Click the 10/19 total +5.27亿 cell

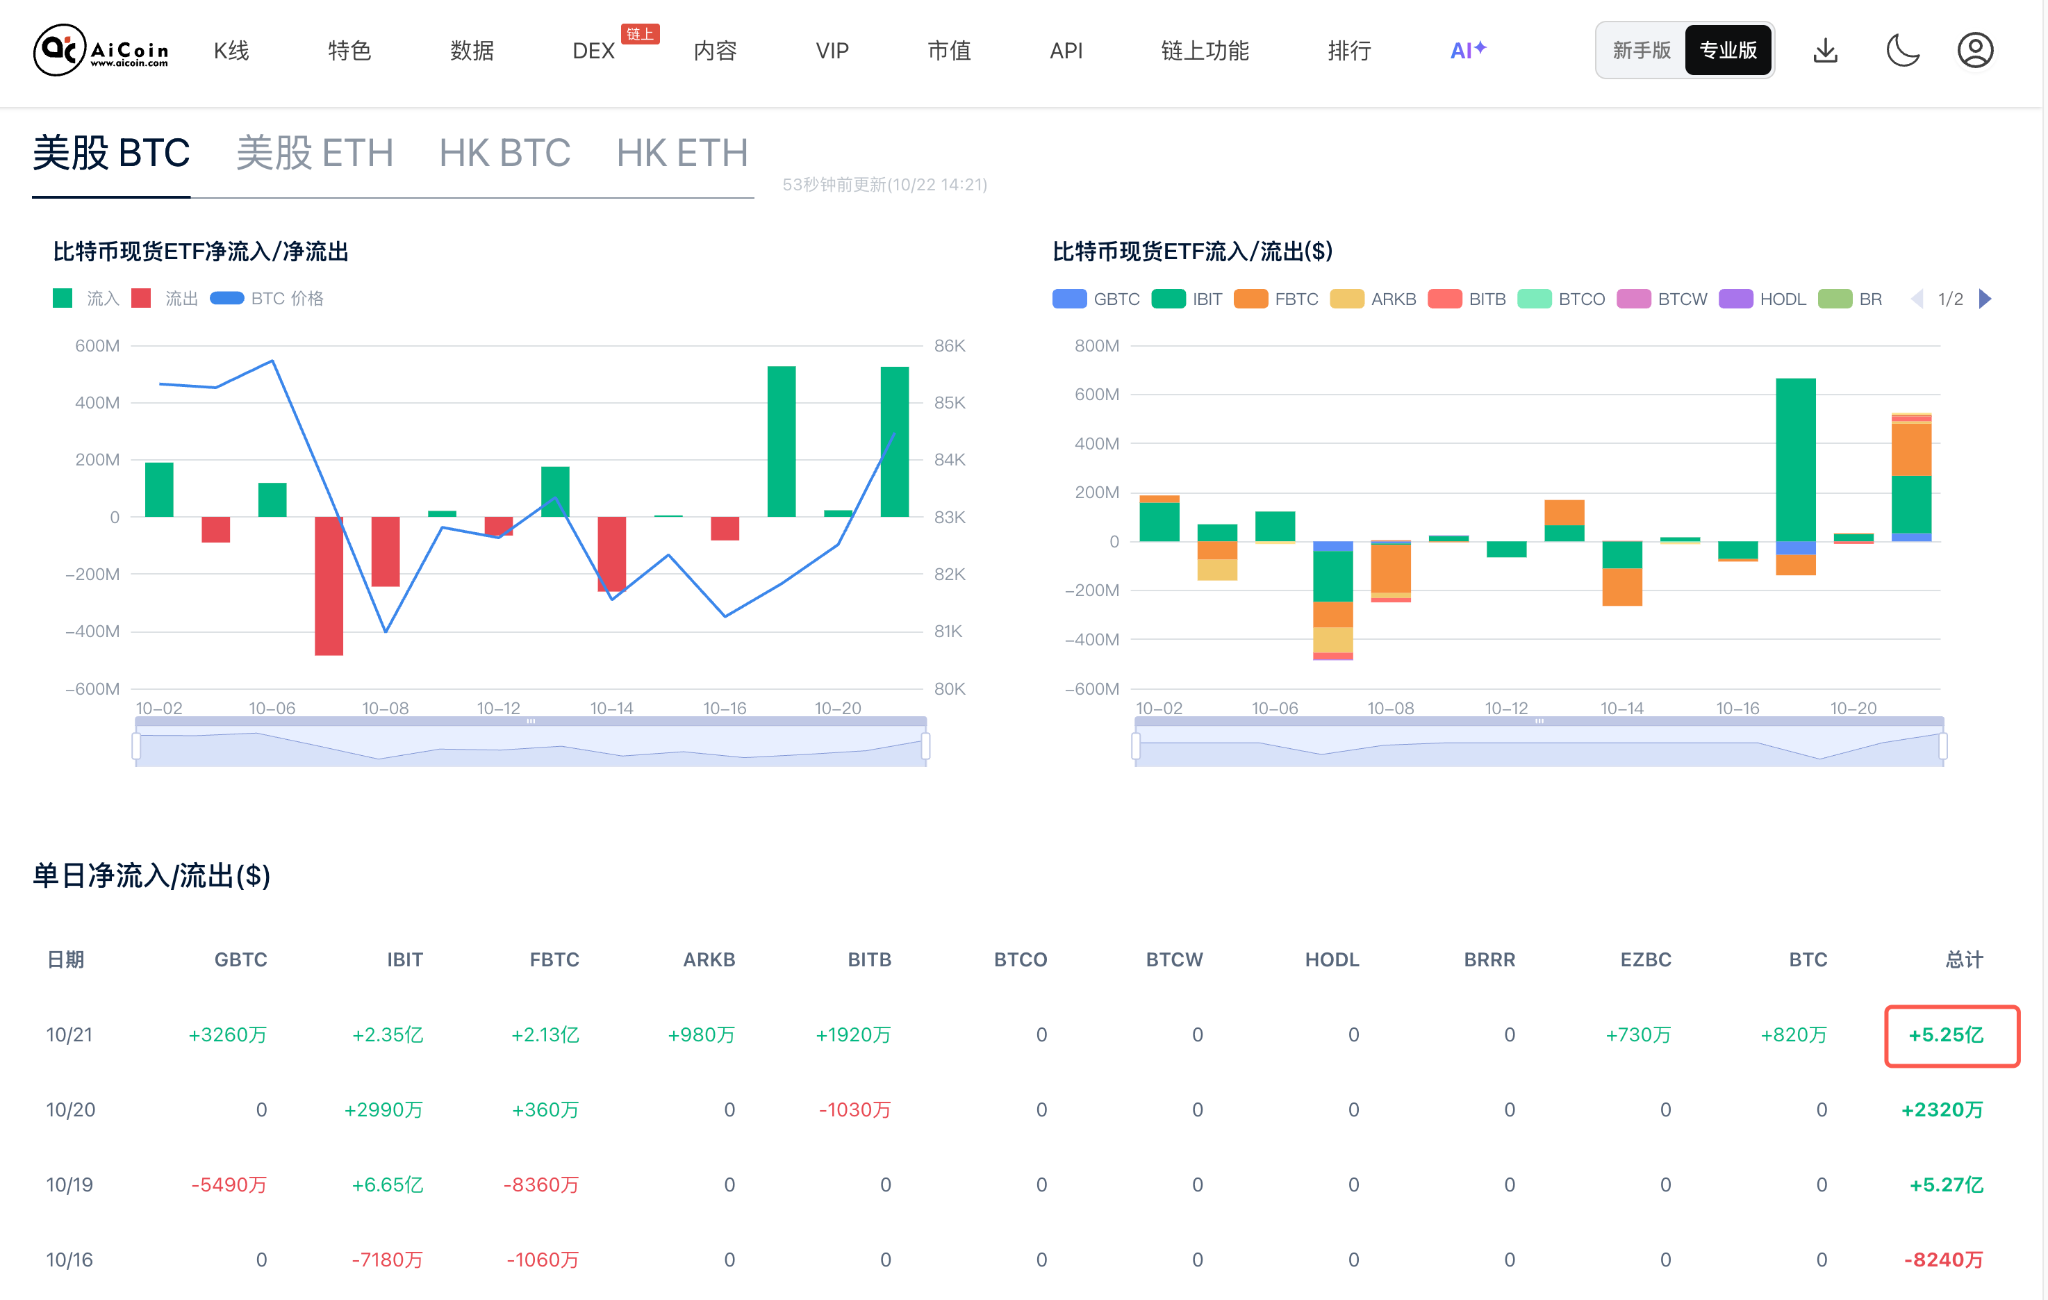1946,1185
